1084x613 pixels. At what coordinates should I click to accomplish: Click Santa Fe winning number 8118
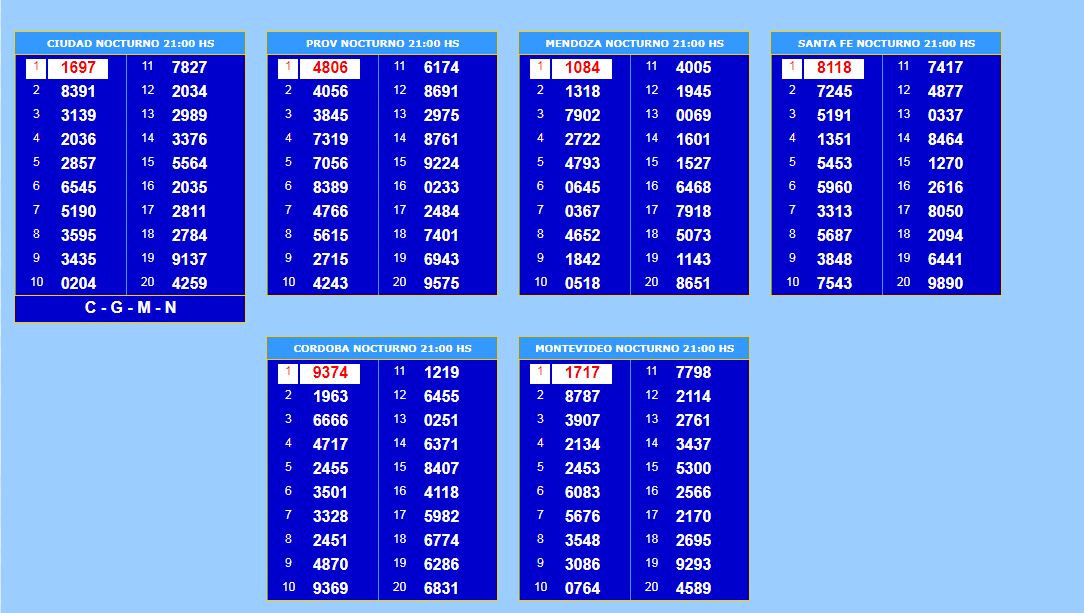click(834, 68)
